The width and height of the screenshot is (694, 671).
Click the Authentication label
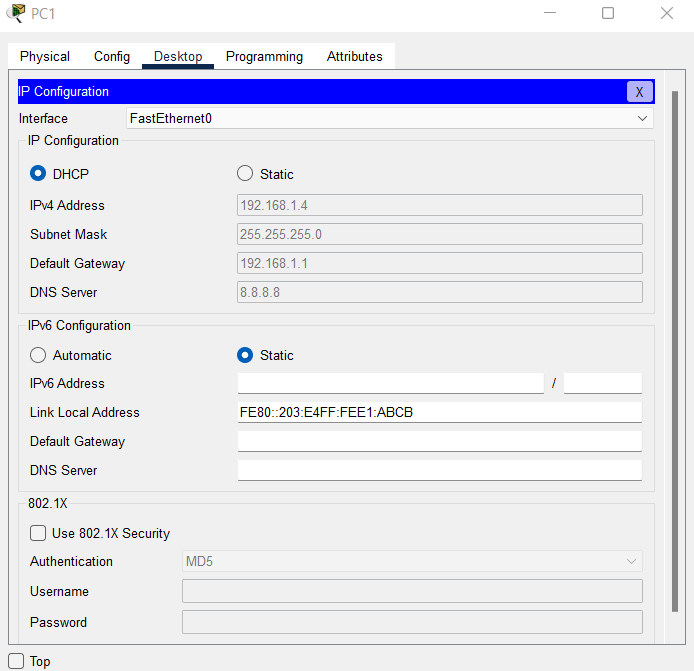click(x=71, y=561)
